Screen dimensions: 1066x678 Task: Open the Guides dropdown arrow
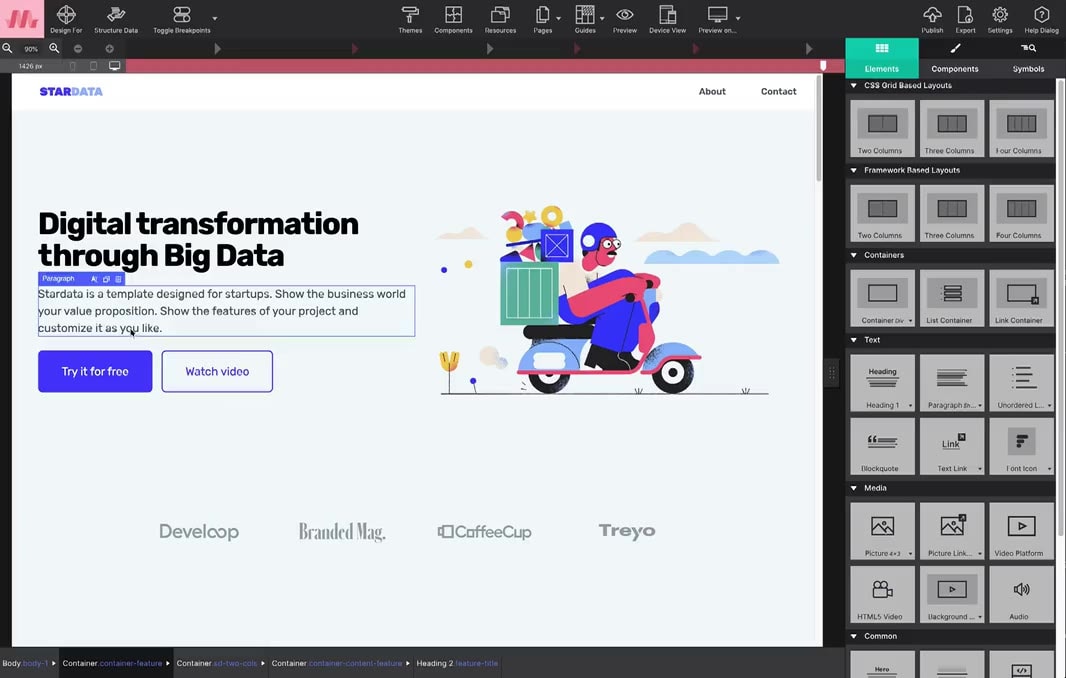pos(601,19)
